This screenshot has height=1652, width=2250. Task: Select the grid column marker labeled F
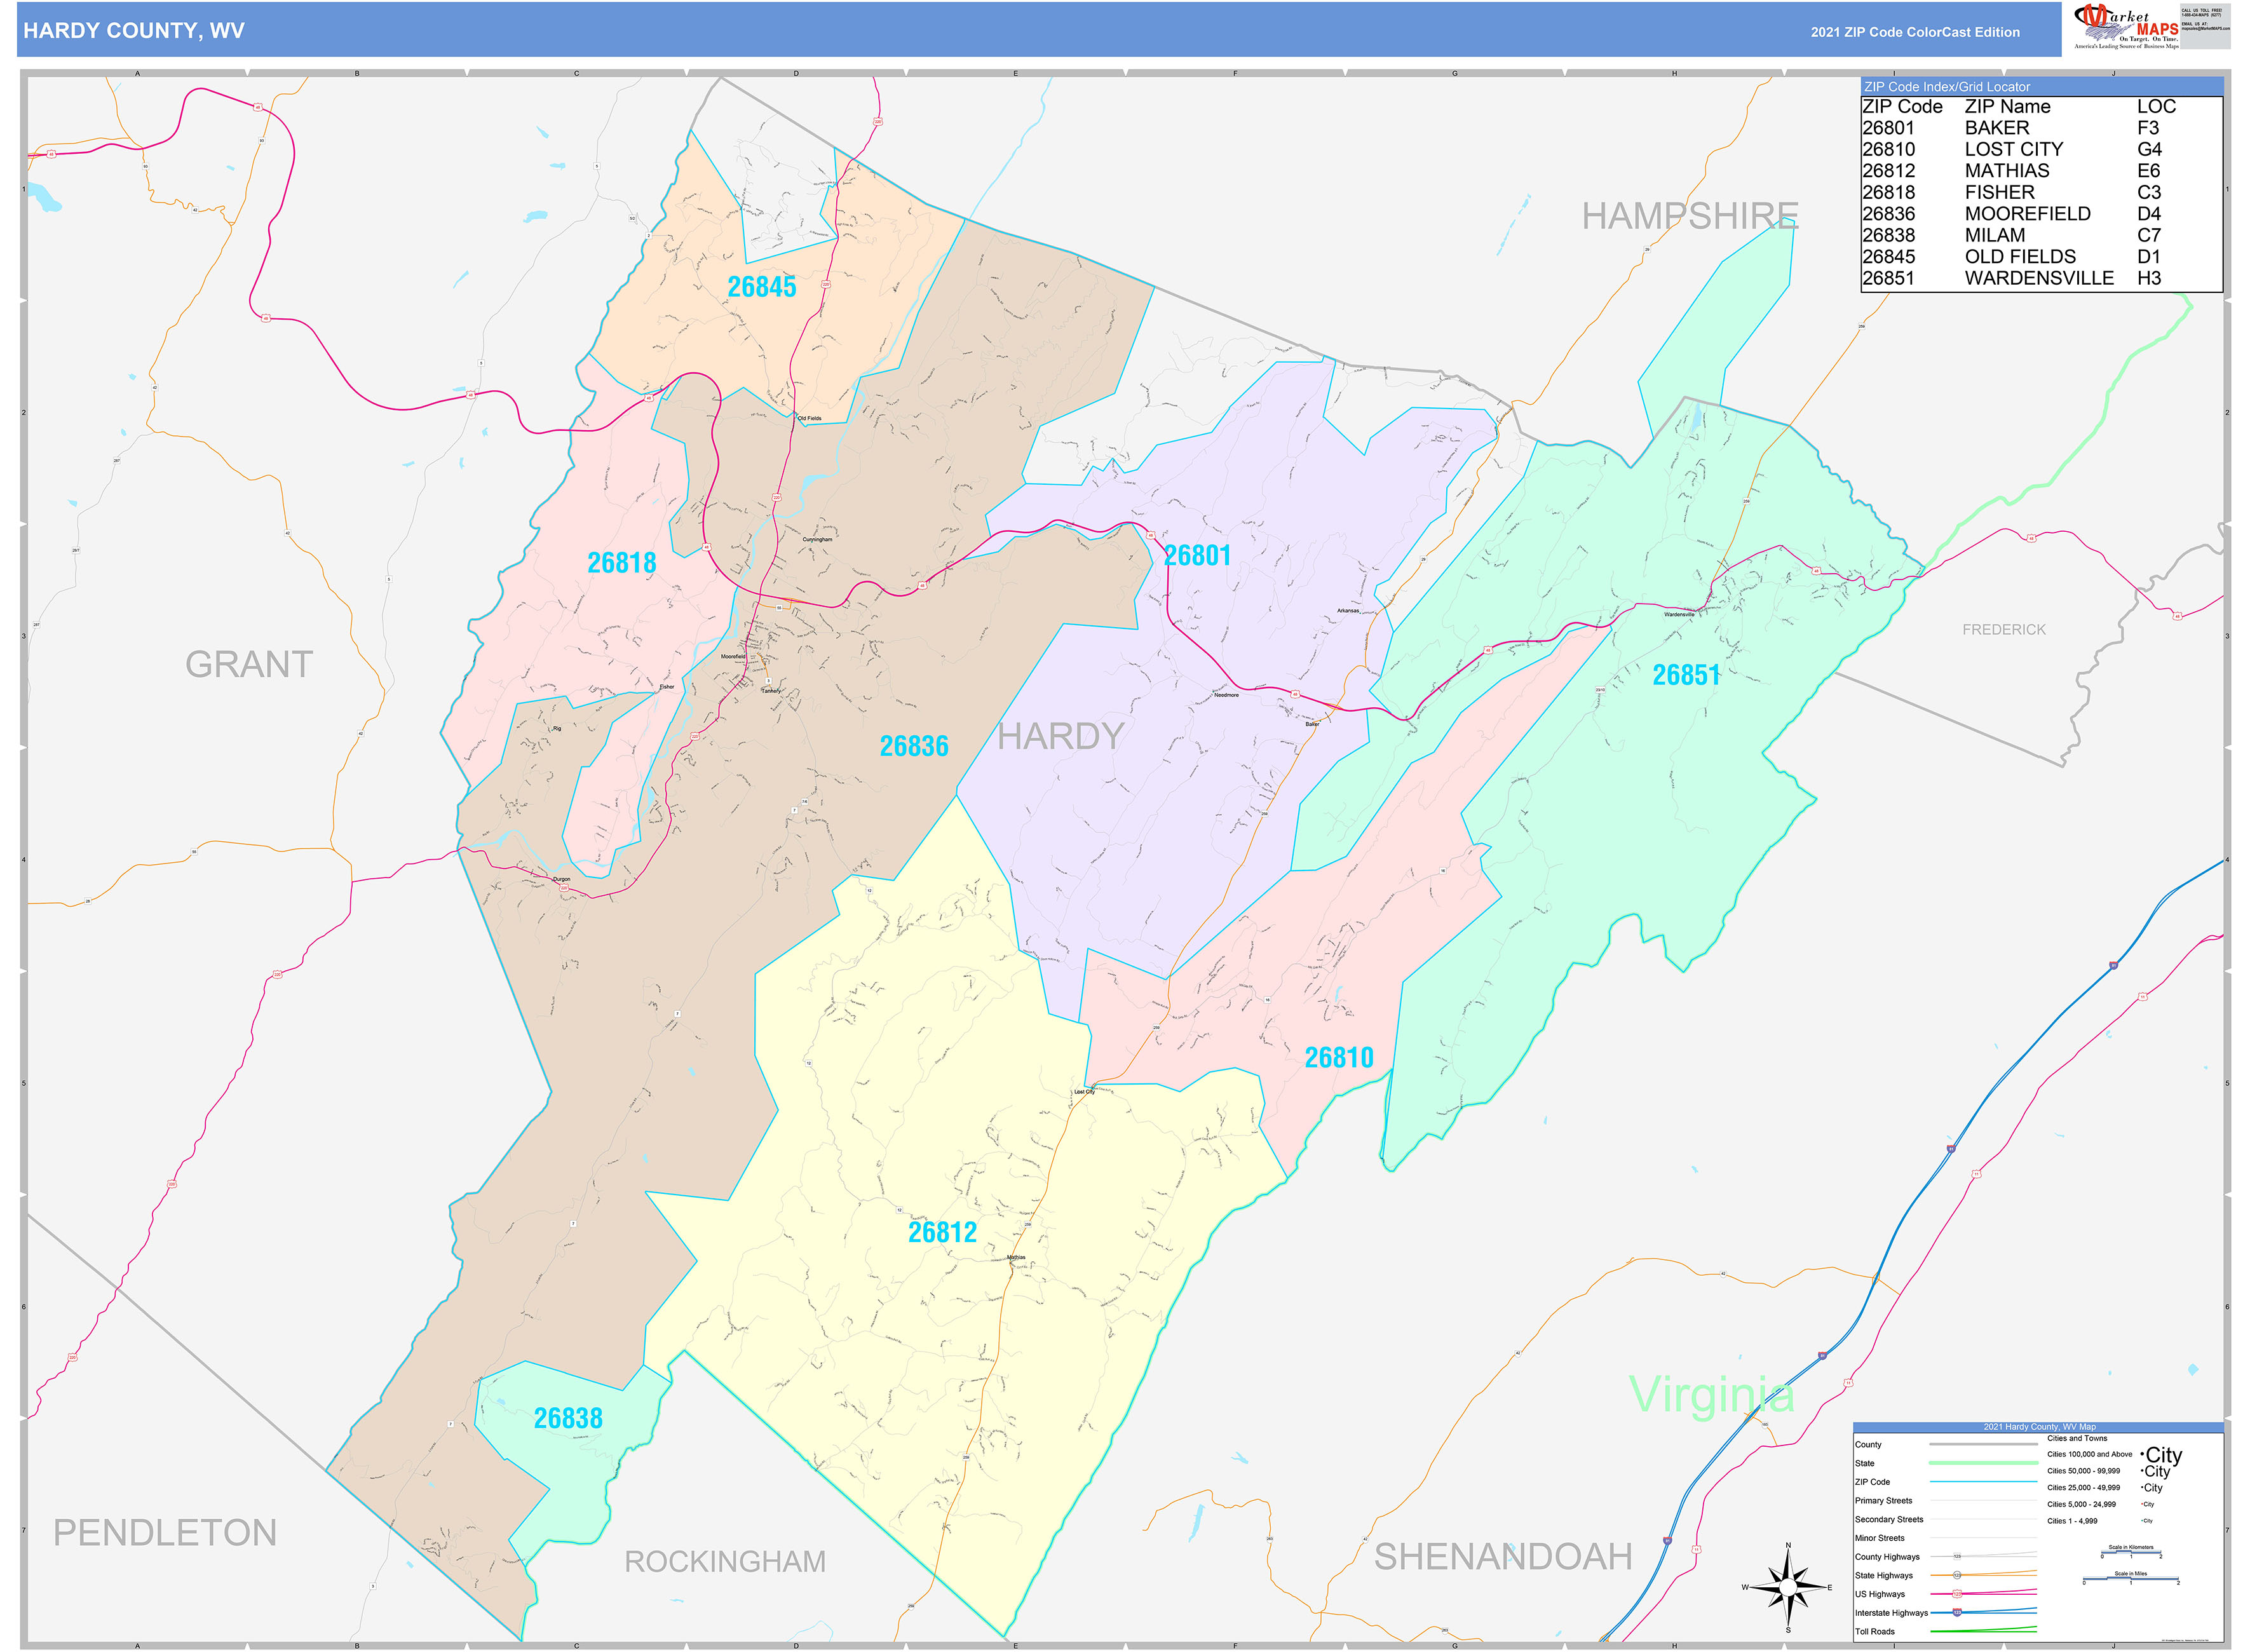tap(1236, 73)
